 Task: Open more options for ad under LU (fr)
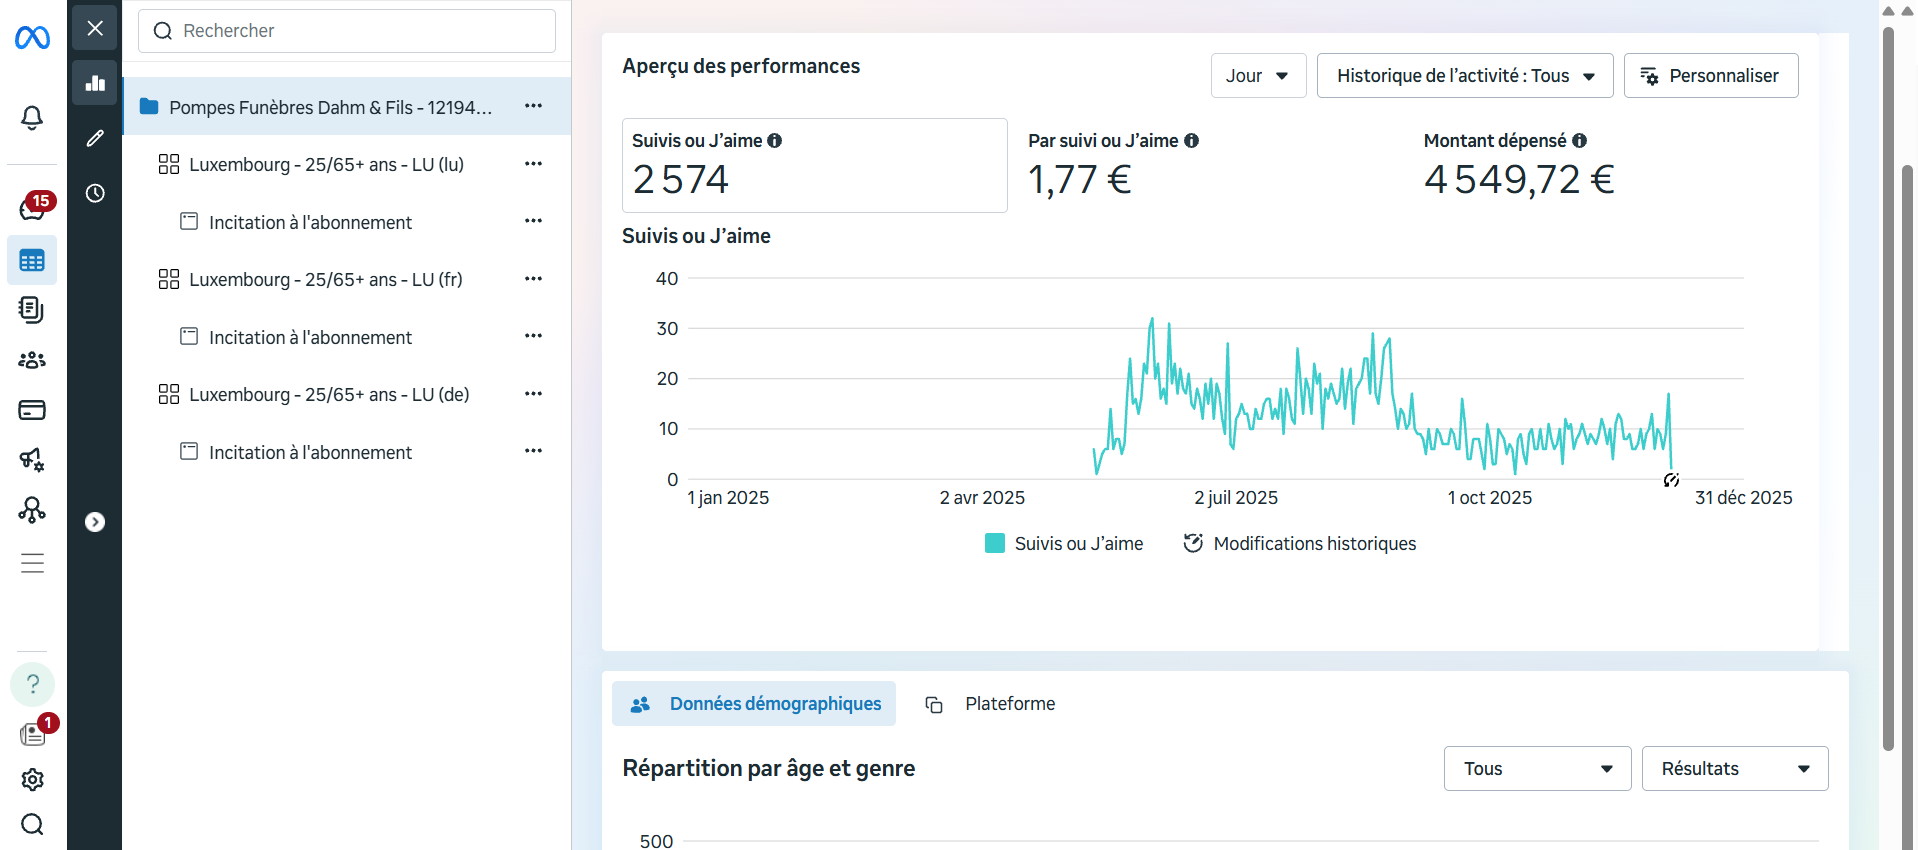[x=534, y=336]
